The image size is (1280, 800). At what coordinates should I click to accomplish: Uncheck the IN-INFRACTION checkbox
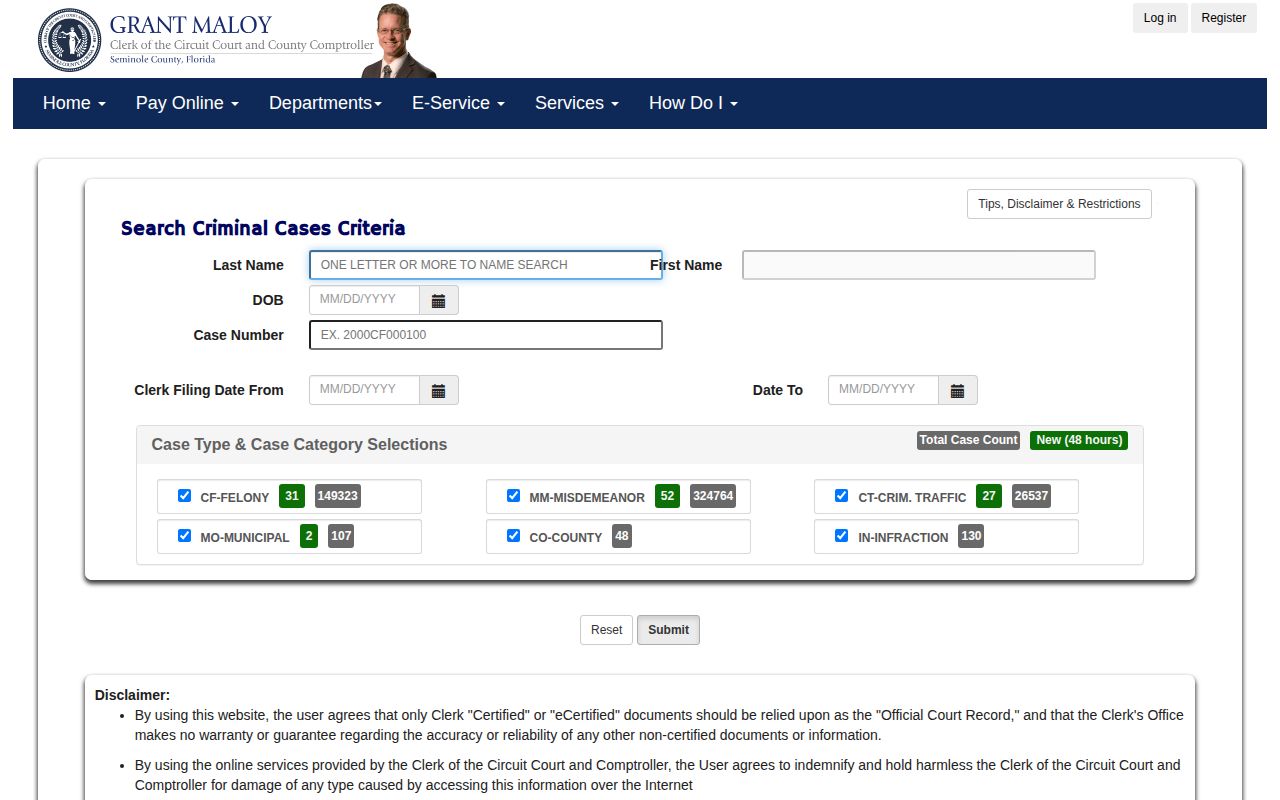(x=841, y=535)
